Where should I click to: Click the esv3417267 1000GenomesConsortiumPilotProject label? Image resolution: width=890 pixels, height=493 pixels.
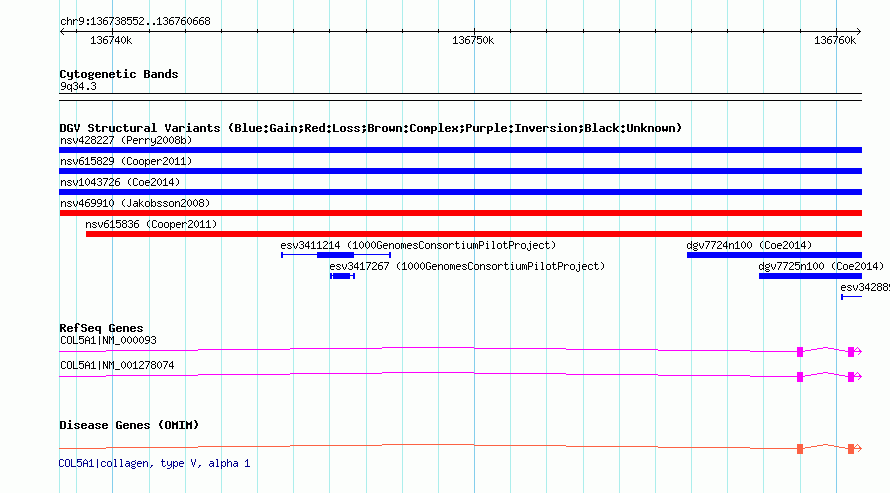coord(467,266)
